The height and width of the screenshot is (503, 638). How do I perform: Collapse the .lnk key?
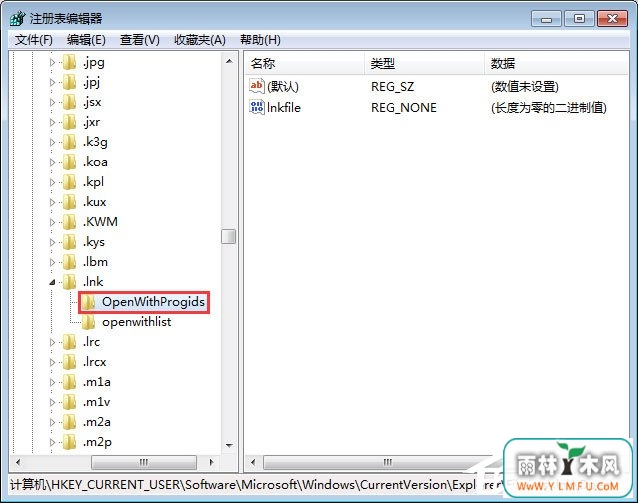point(52,282)
